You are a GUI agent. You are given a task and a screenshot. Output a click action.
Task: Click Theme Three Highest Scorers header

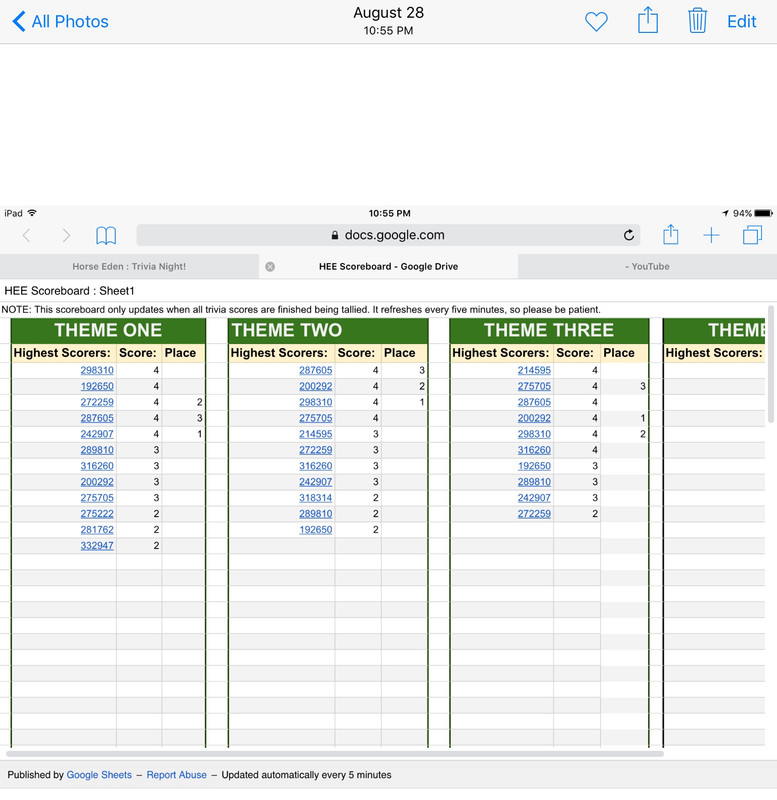tap(500, 353)
